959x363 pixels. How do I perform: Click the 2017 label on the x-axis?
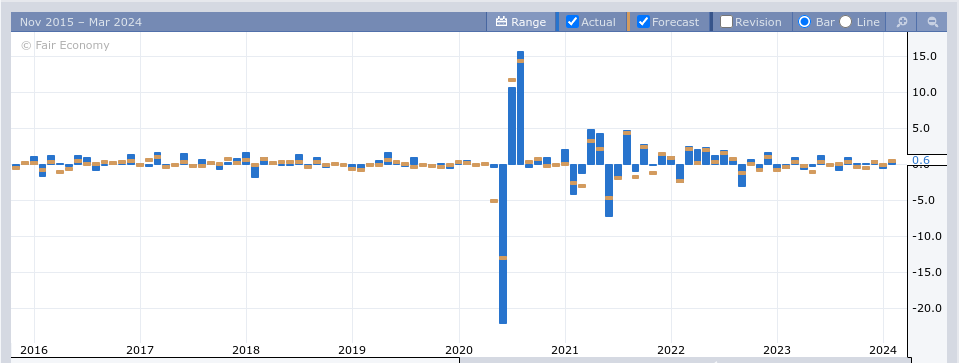(x=139, y=350)
